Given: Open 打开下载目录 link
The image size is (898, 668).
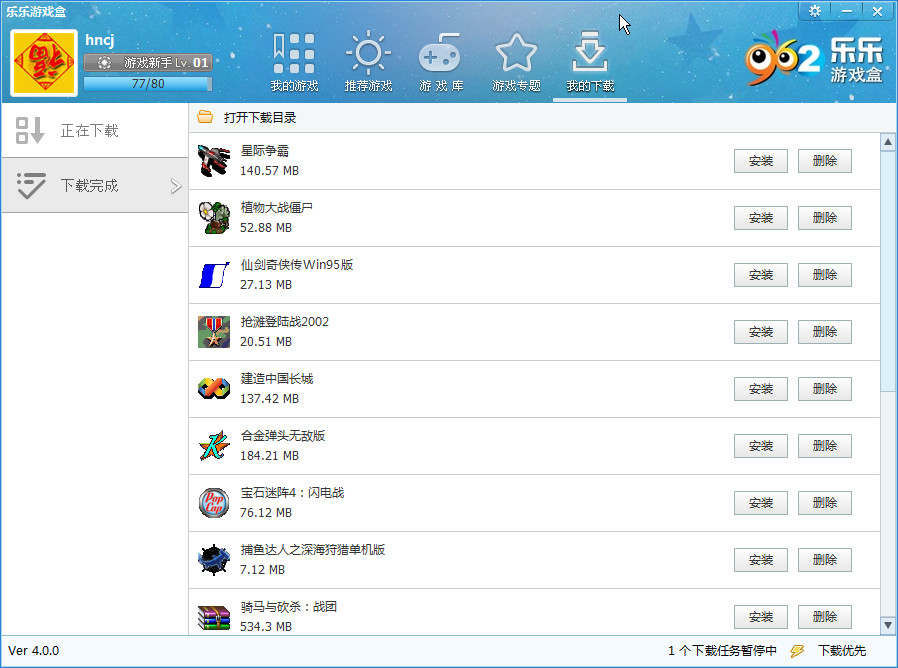Looking at the screenshot, I should click(259, 117).
